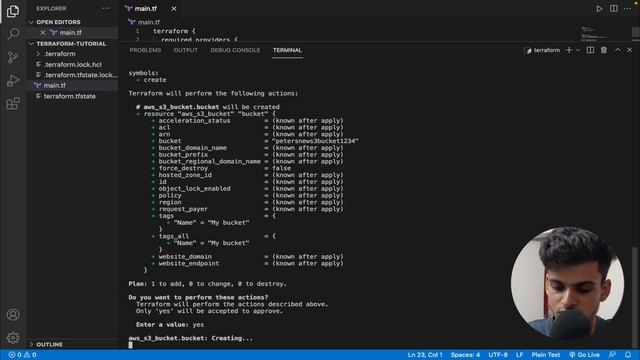Viewport: 640px width, 360px height.
Task: Add a new terminal with plus icon
Action: tap(569, 50)
